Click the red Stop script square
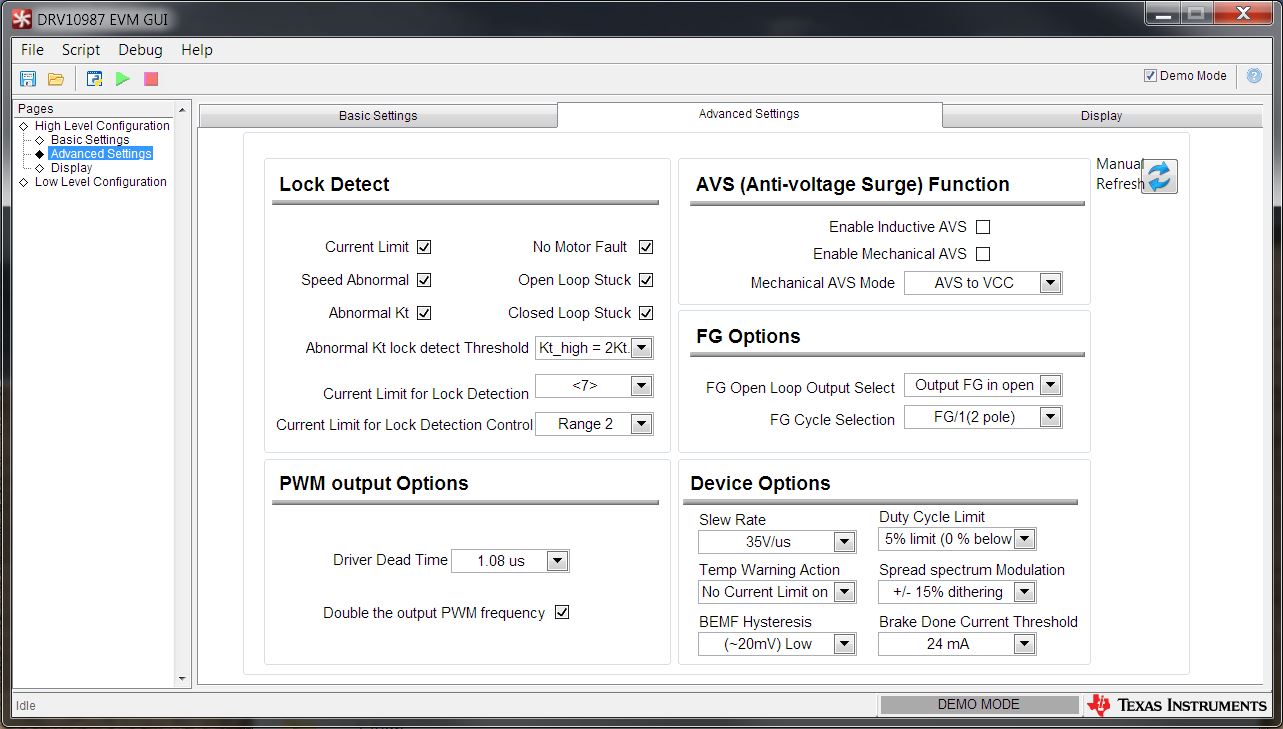This screenshot has height=729, width=1283. 151,79
